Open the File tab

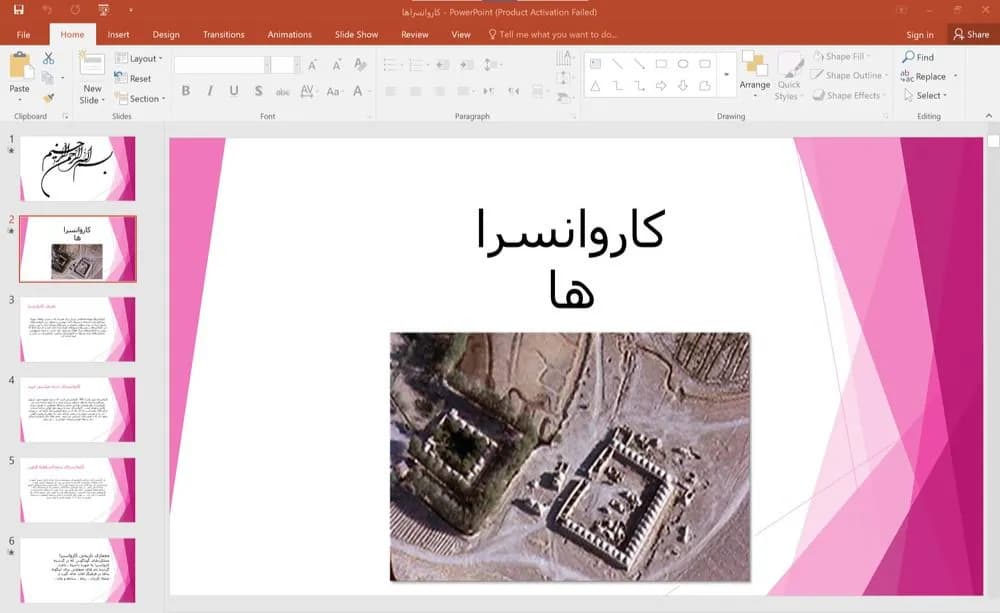click(24, 34)
